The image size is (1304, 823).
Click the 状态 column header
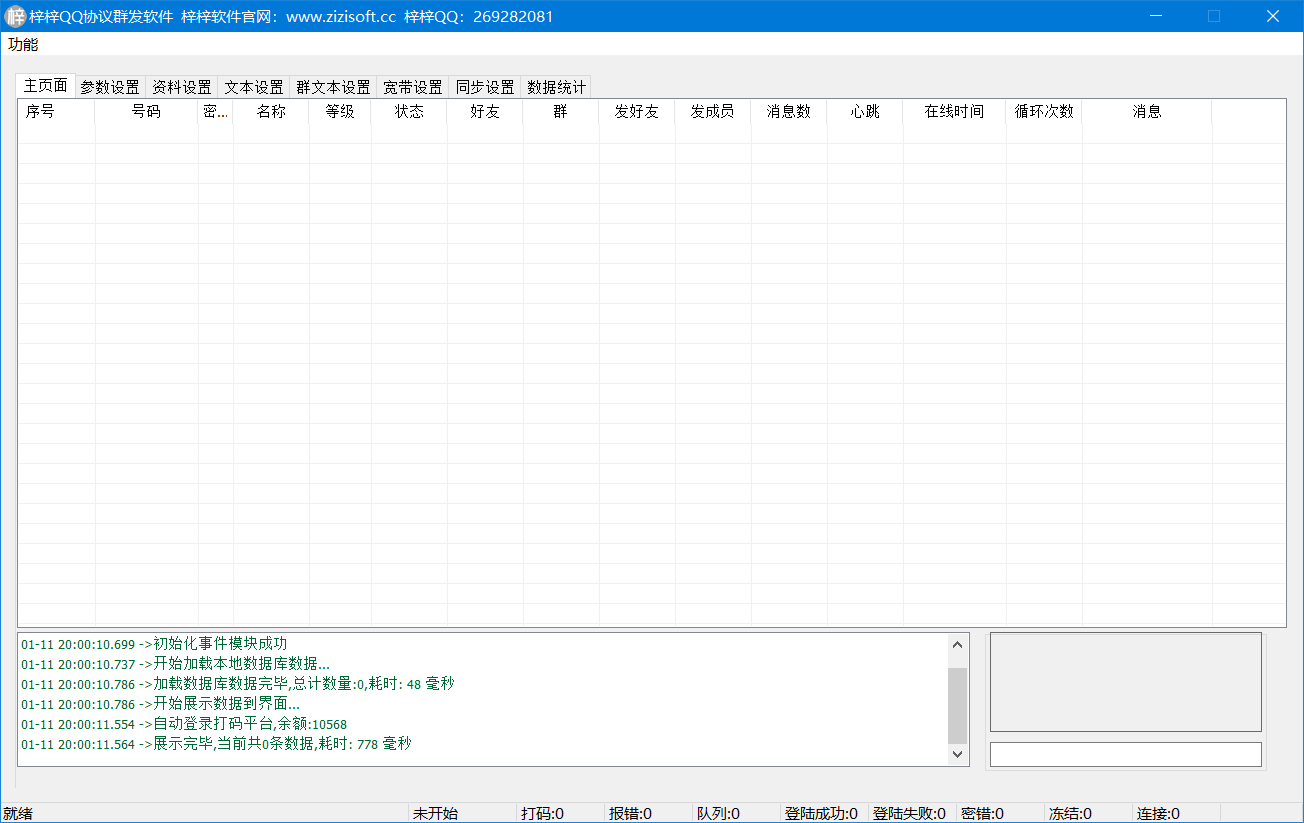pos(409,112)
